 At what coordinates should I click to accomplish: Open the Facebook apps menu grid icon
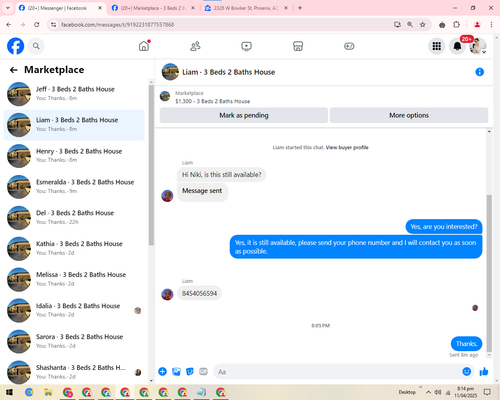(x=437, y=46)
